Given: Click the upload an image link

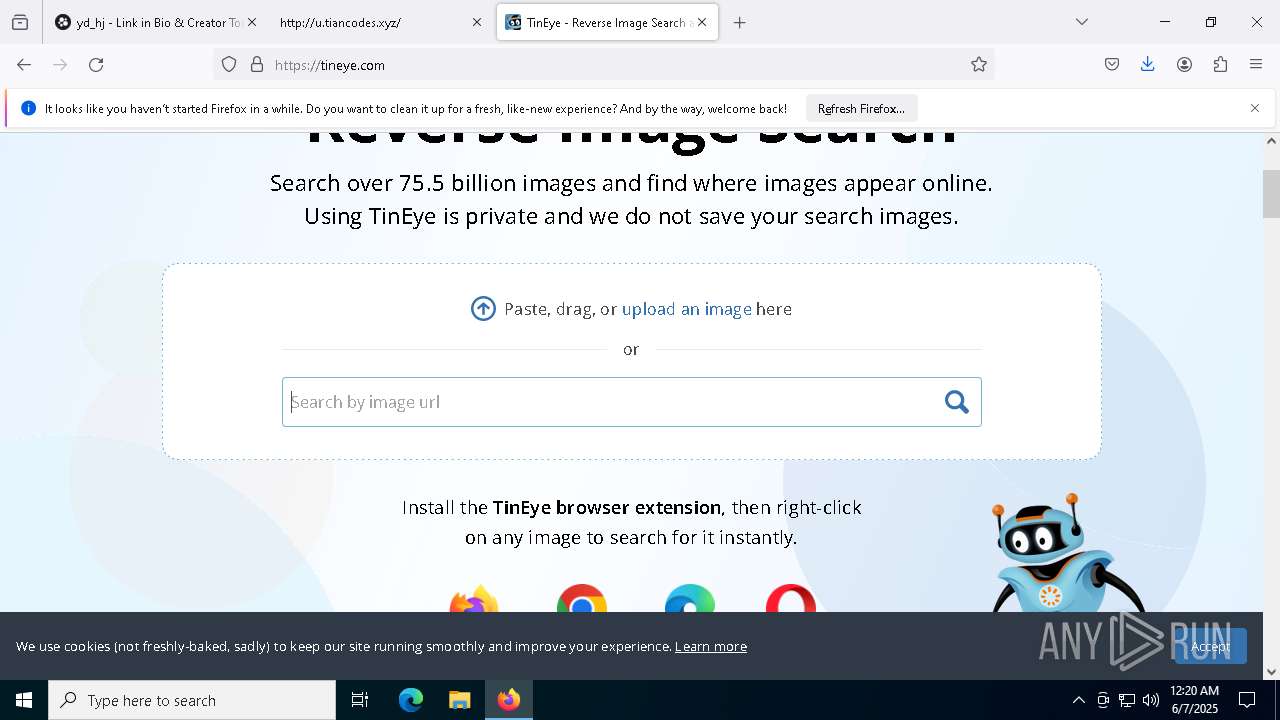Looking at the screenshot, I should (687, 309).
